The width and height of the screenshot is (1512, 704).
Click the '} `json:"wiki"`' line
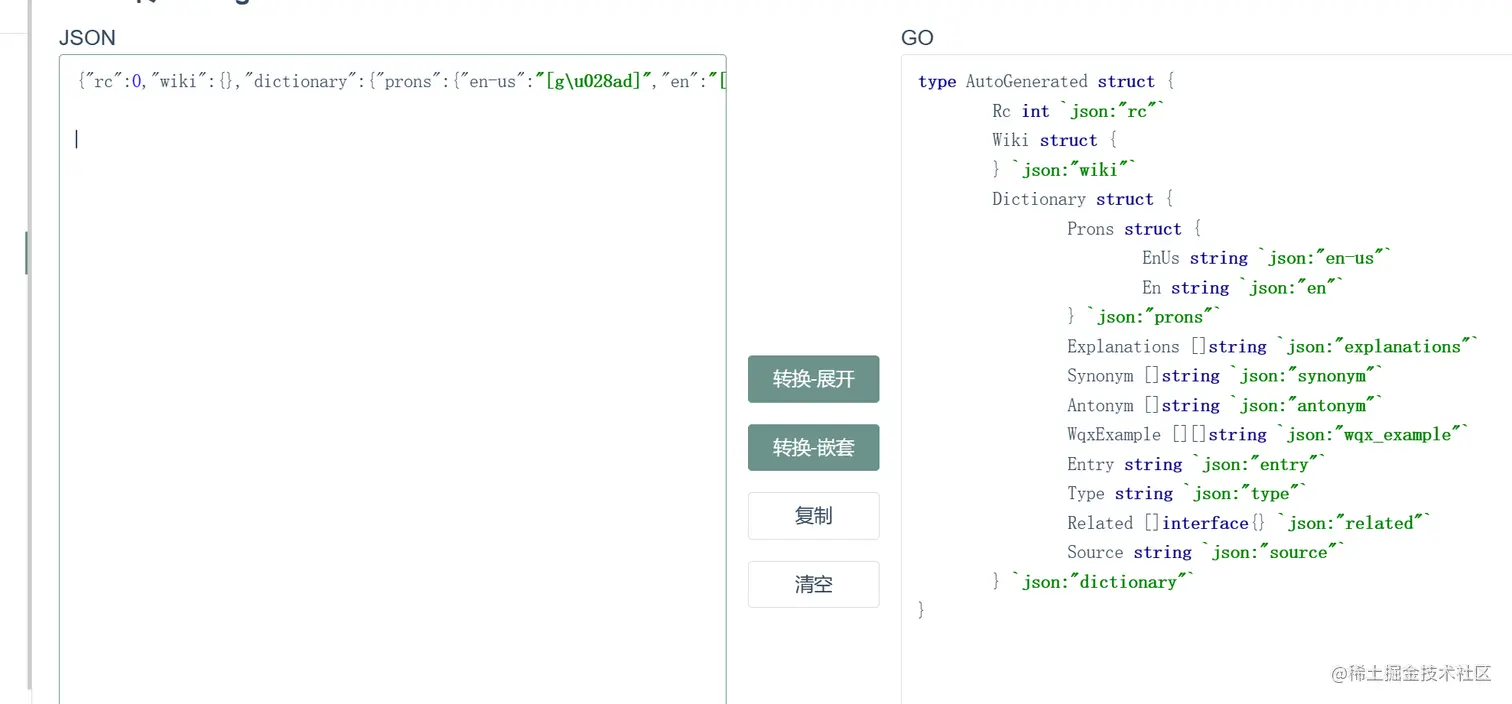tap(1064, 170)
